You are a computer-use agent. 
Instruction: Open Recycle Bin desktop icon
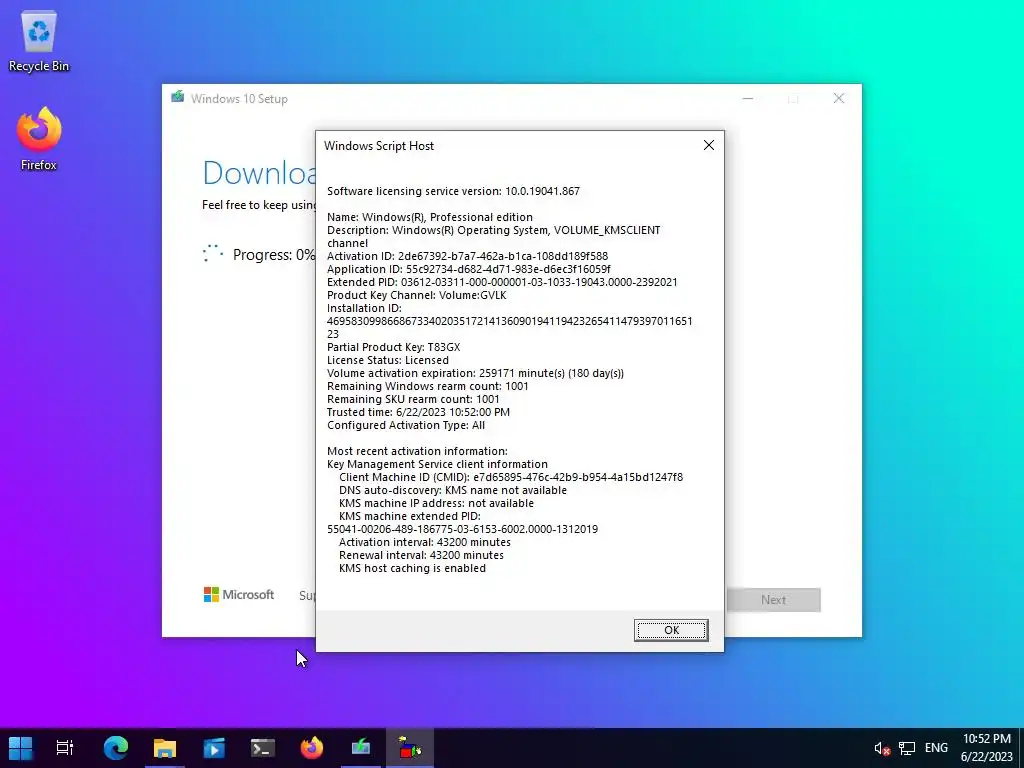[39, 40]
